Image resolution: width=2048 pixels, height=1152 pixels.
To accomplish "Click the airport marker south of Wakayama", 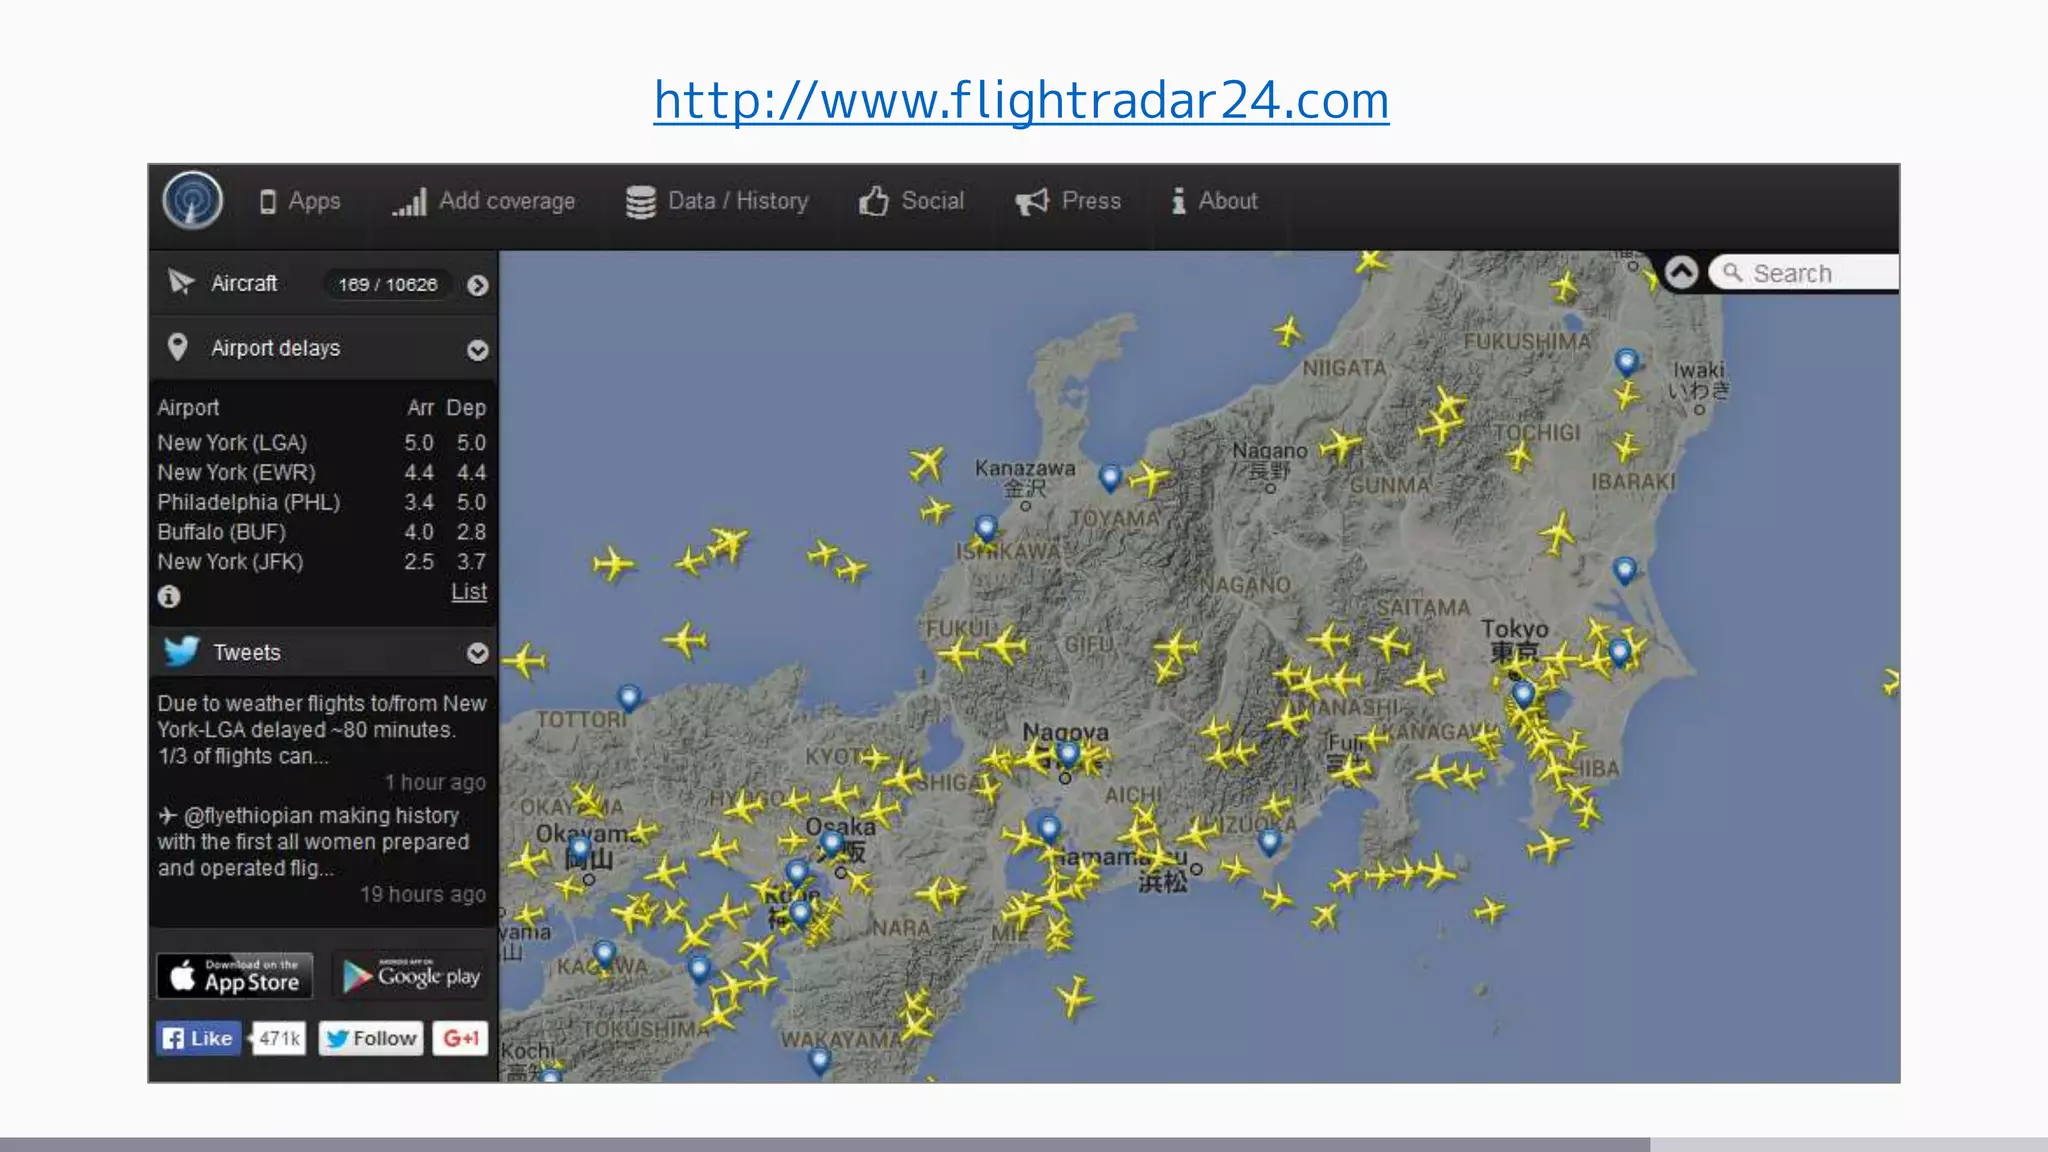I will point(819,1060).
